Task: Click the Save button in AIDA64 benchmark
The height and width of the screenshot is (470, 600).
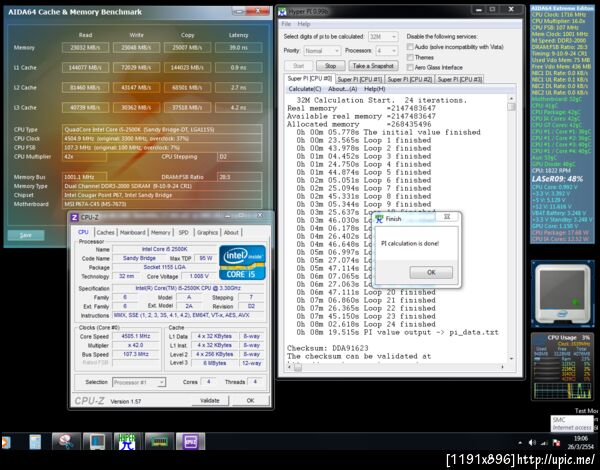Action: [26, 235]
